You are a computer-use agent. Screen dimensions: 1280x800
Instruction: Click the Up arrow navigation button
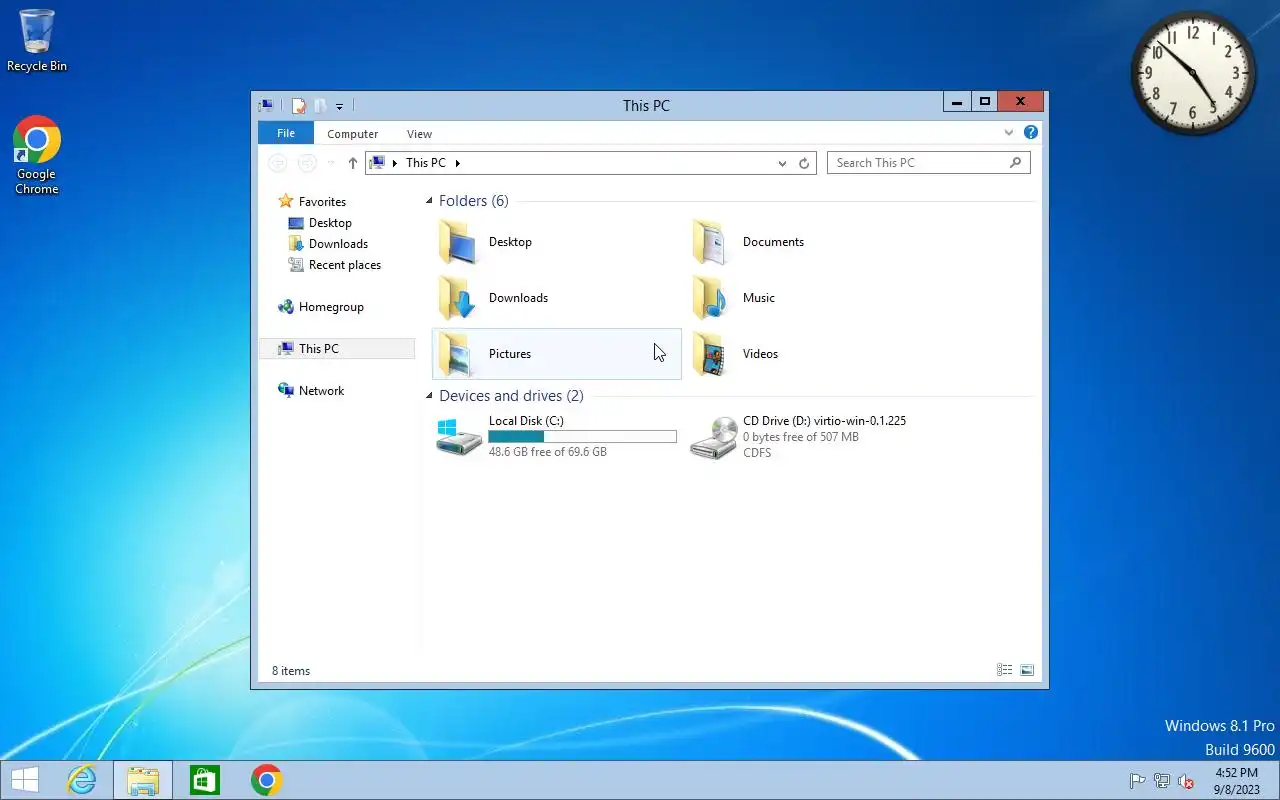tap(353, 163)
